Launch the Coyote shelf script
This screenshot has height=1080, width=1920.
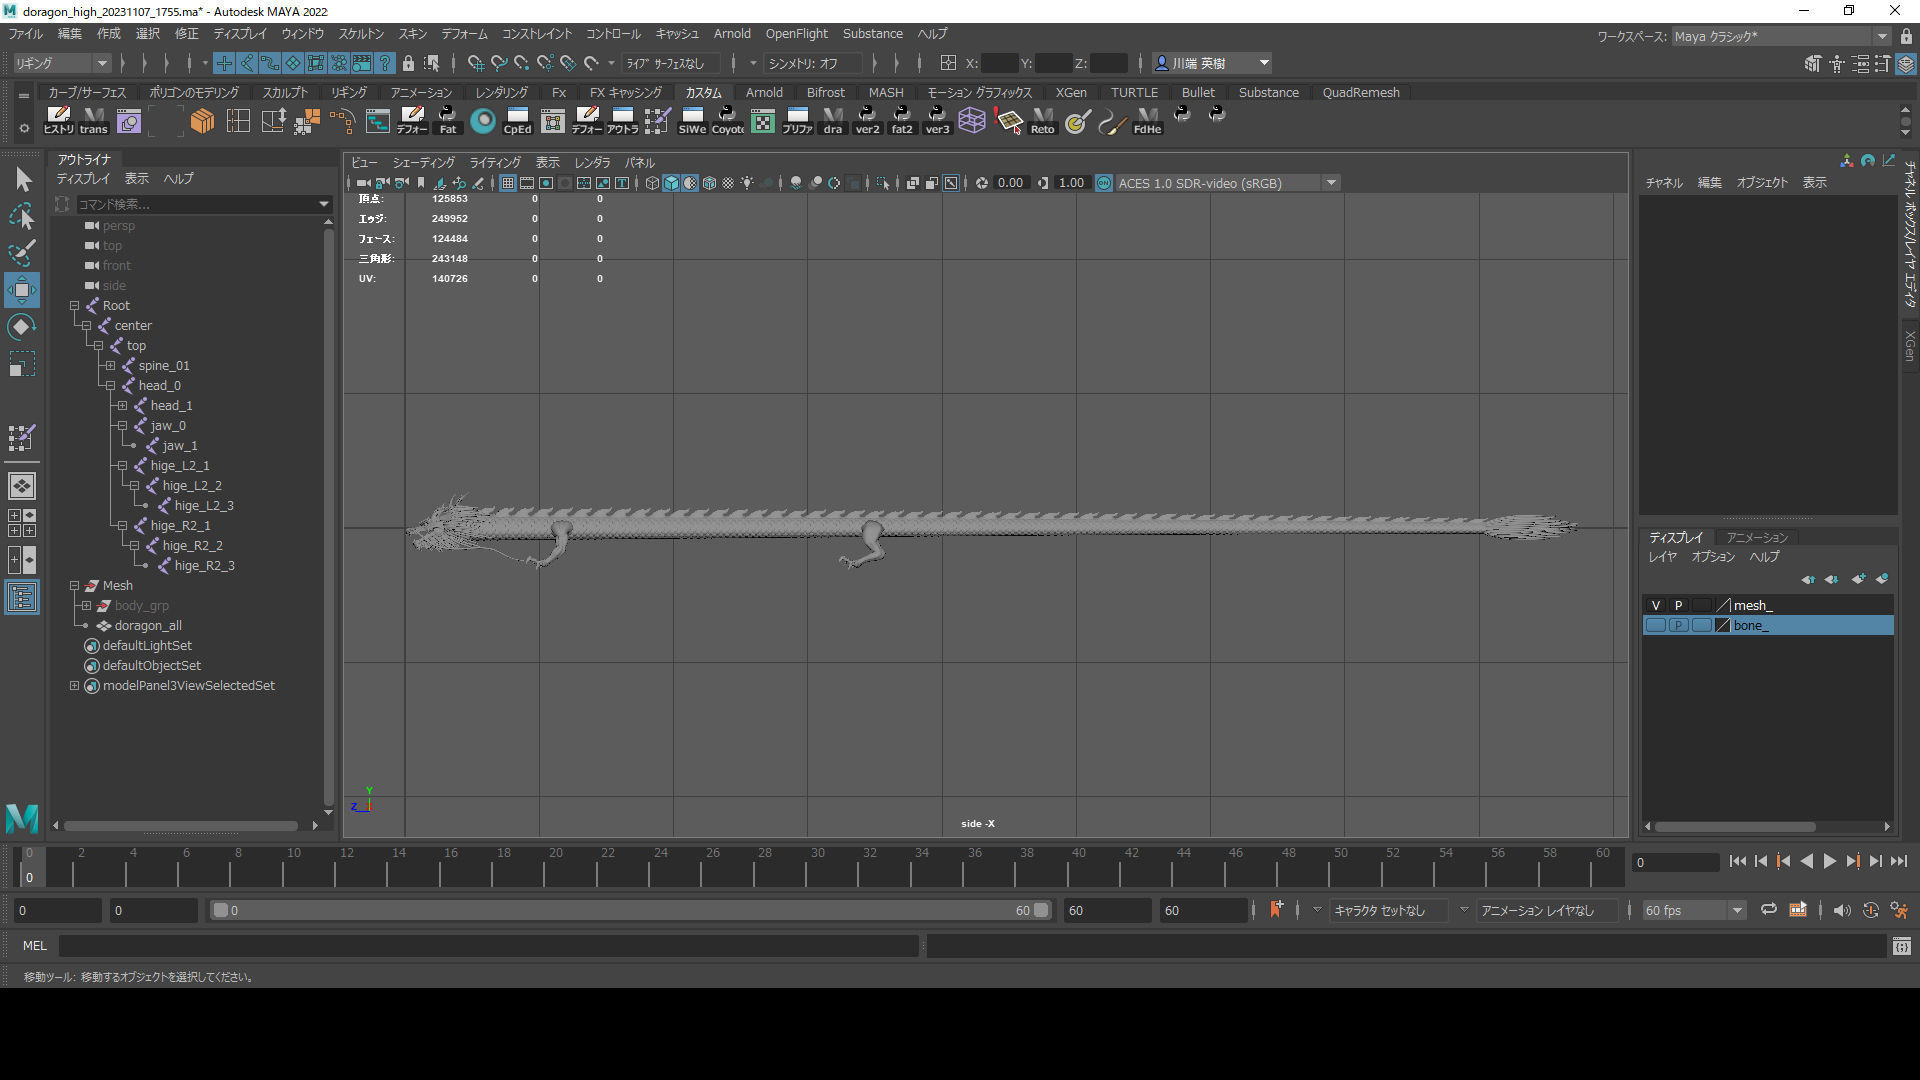(x=727, y=121)
